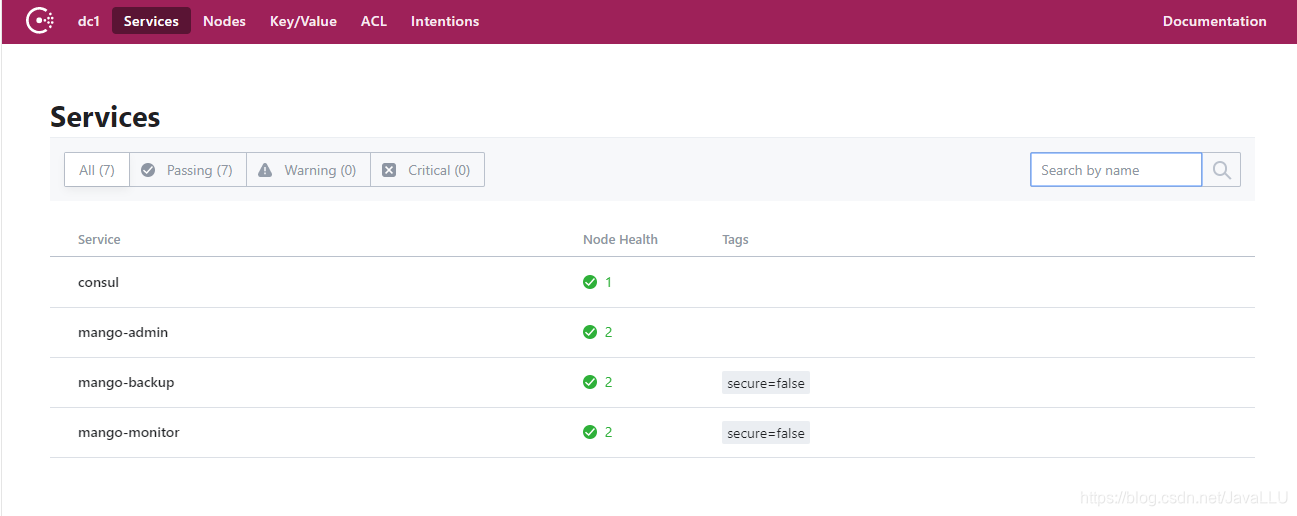Open the dc1 datacenter selector
Viewport: 1297px width, 516px height.
pyautogui.click(x=89, y=21)
